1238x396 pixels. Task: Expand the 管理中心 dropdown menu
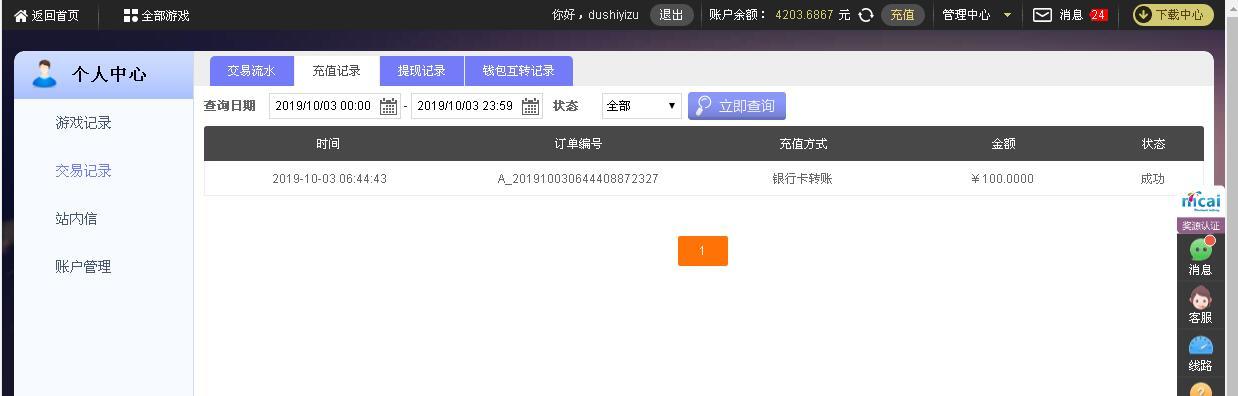pyautogui.click(x=977, y=15)
